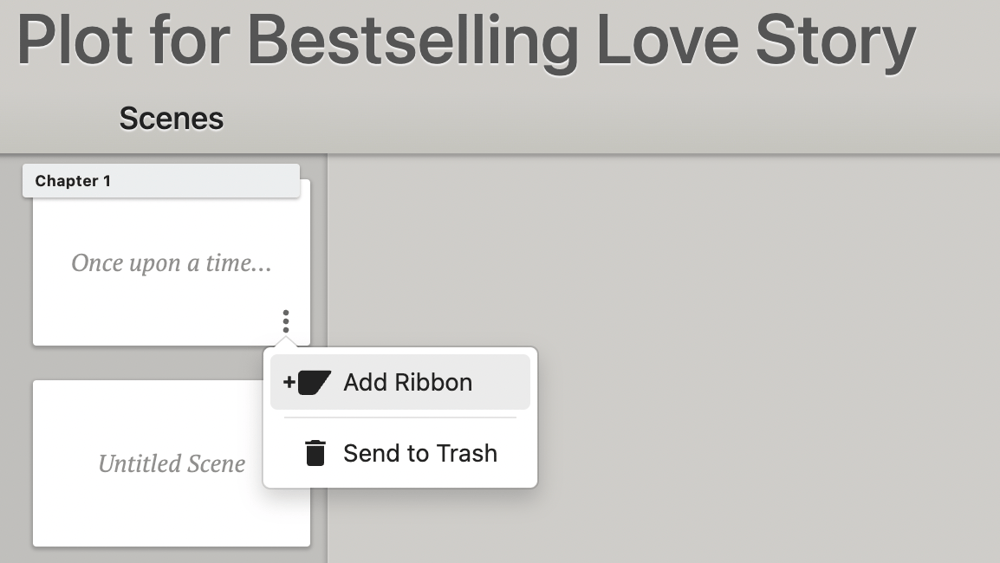
Task: Edit the "Once upon a time..." title text
Action: (x=172, y=263)
